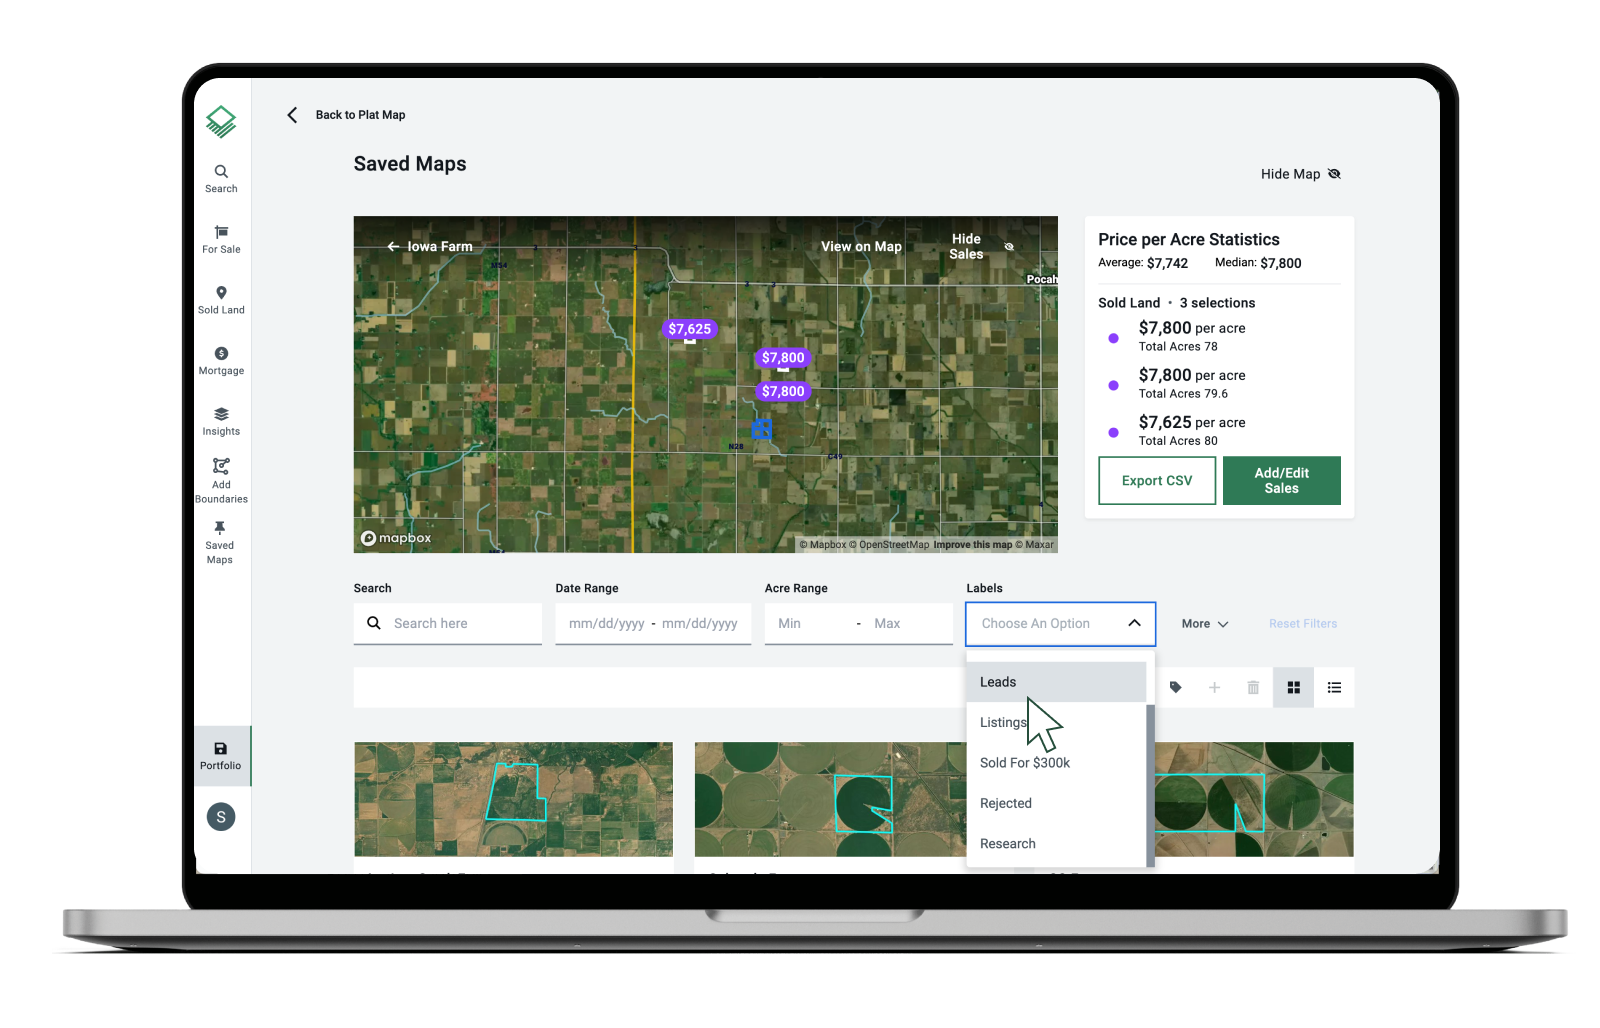Select the Sold Land pin icon
The width and height of the screenshot is (1600, 1028).
point(221,293)
